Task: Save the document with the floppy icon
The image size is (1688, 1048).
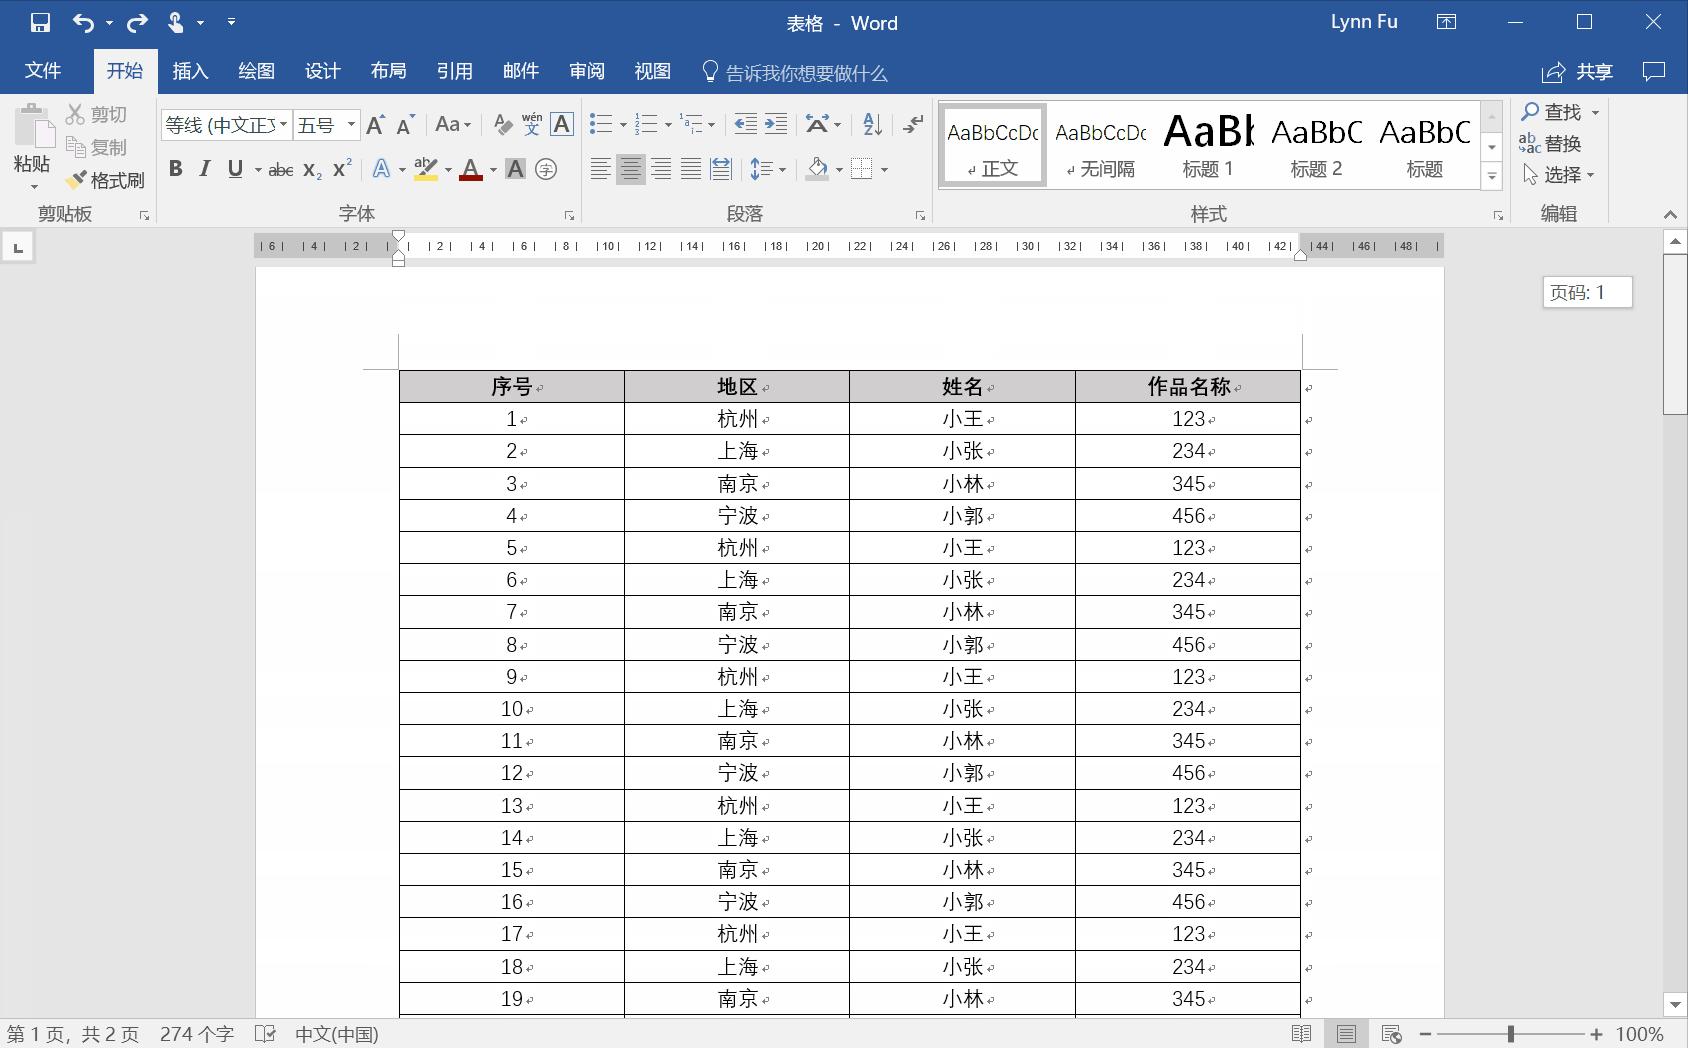Action: [40, 22]
